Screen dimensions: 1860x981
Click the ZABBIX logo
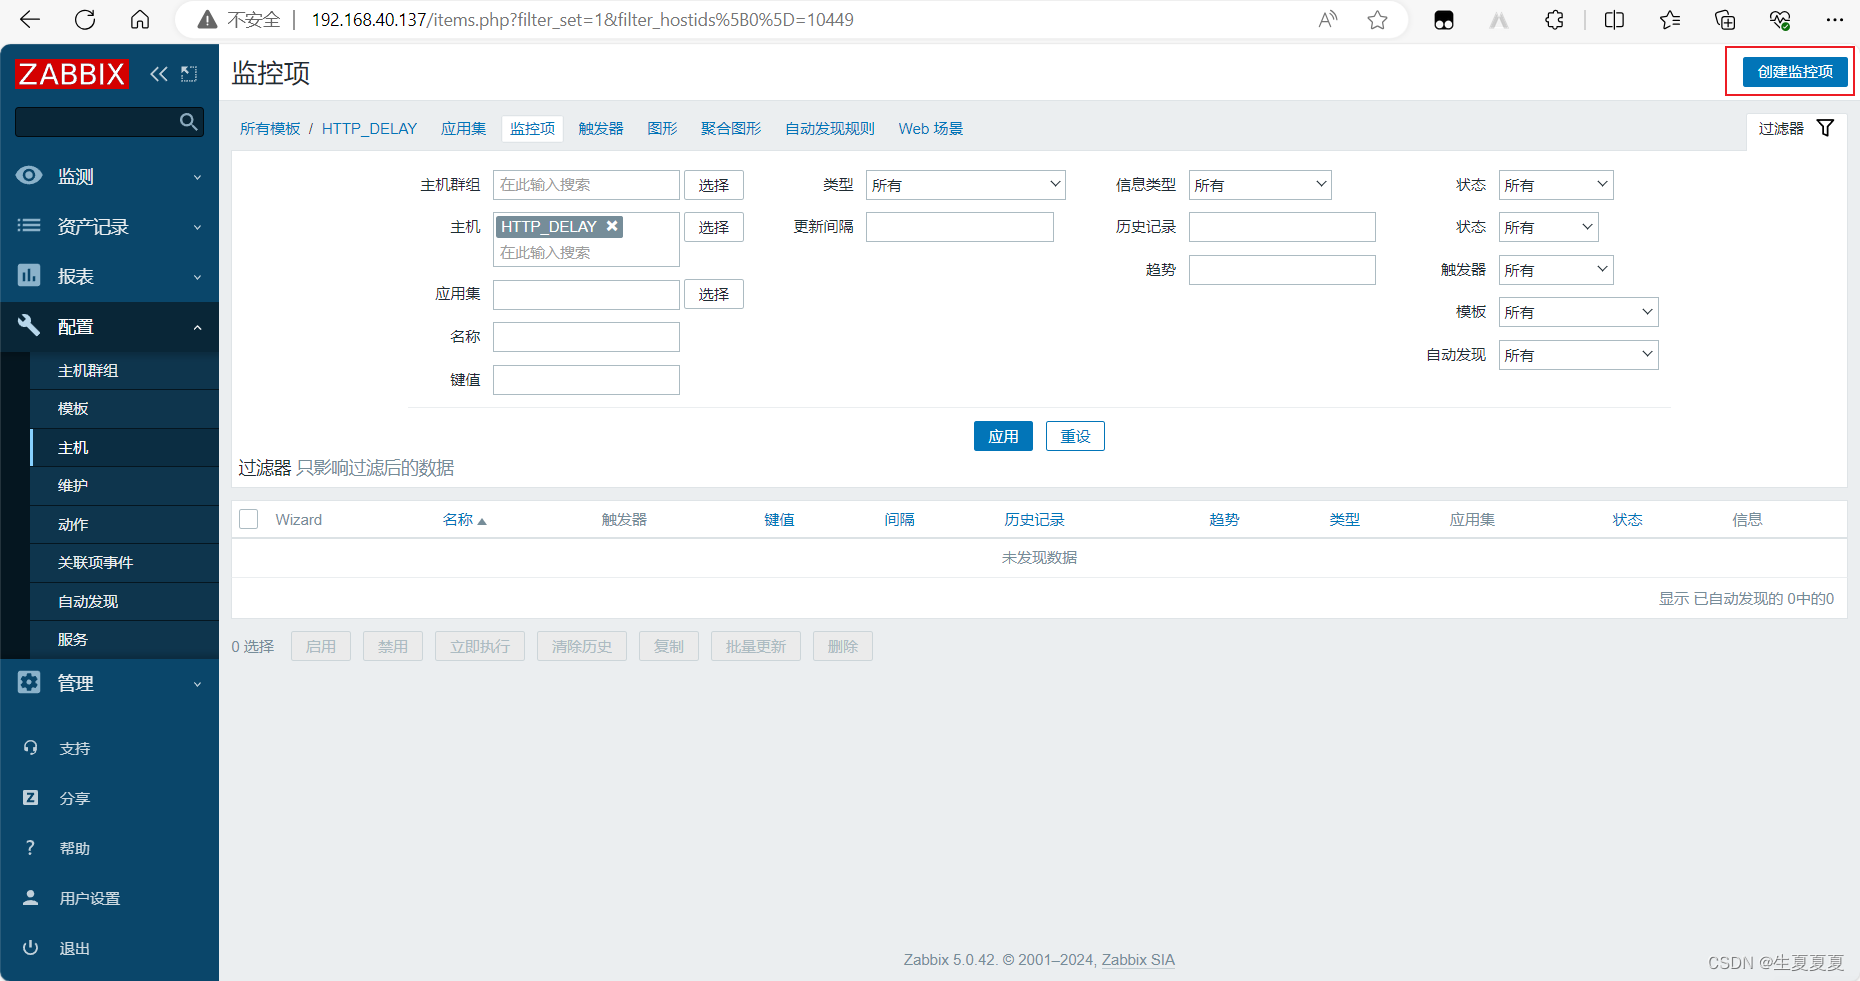tap(72, 74)
